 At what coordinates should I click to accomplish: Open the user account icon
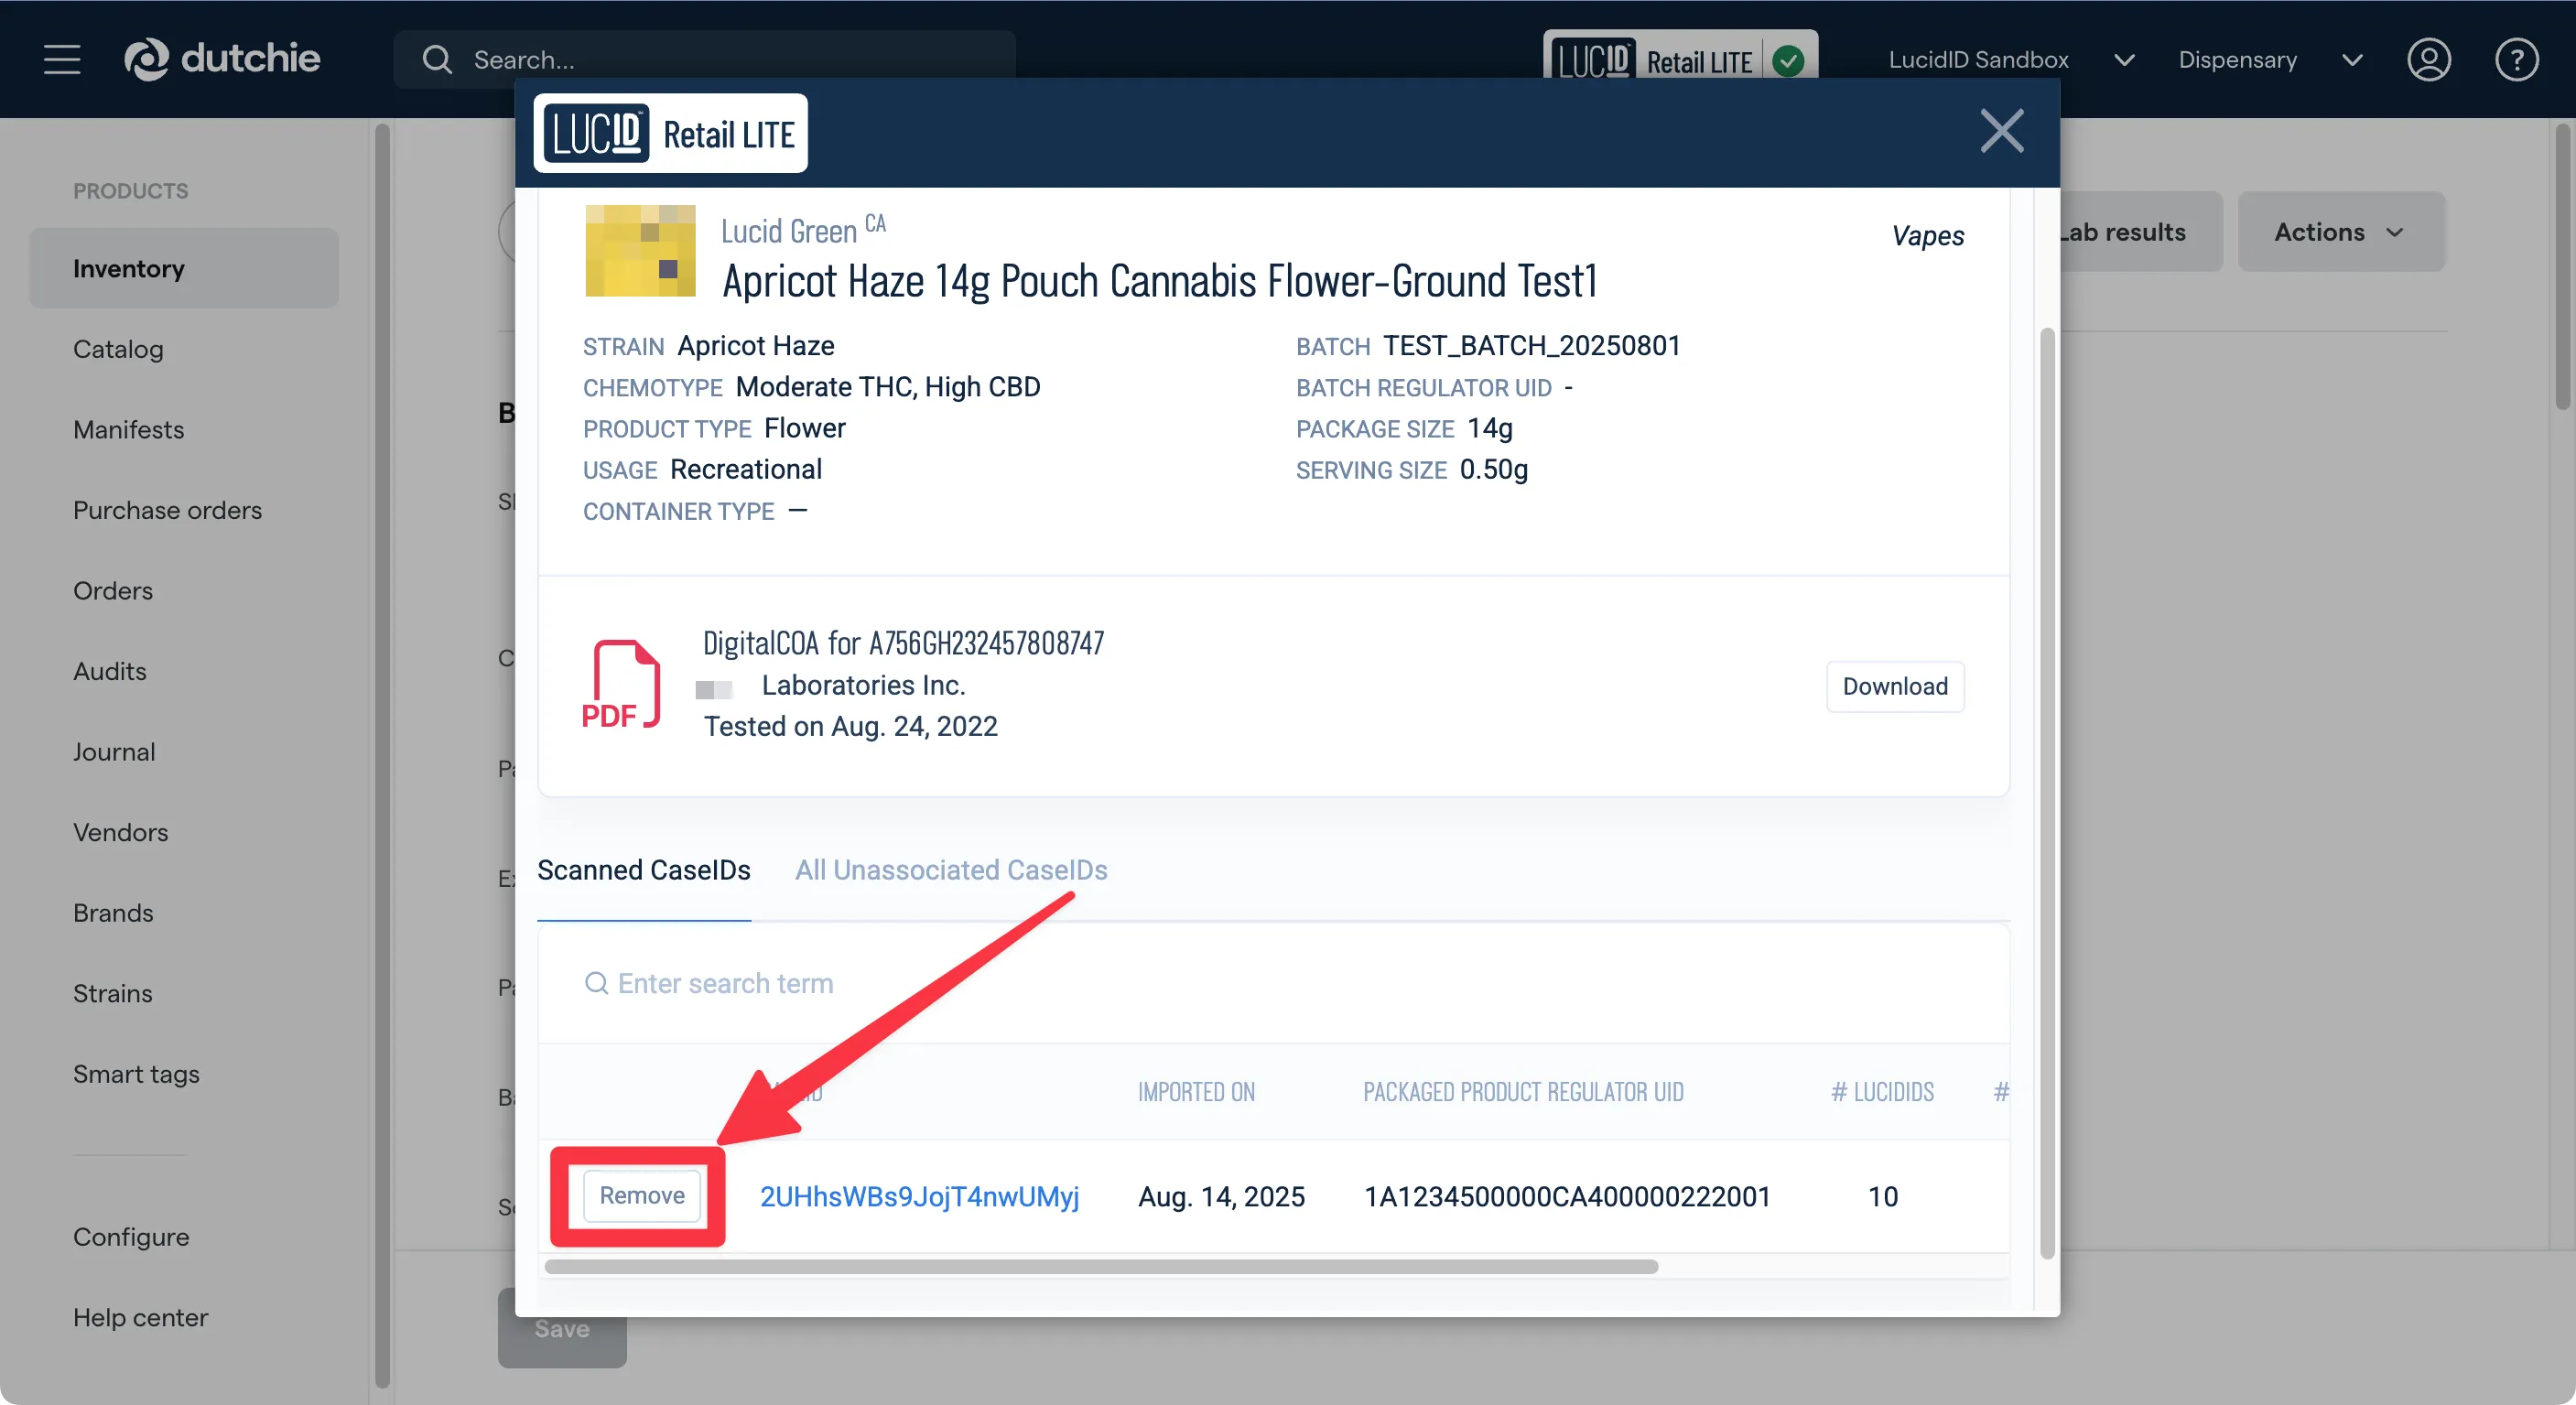[x=2428, y=60]
